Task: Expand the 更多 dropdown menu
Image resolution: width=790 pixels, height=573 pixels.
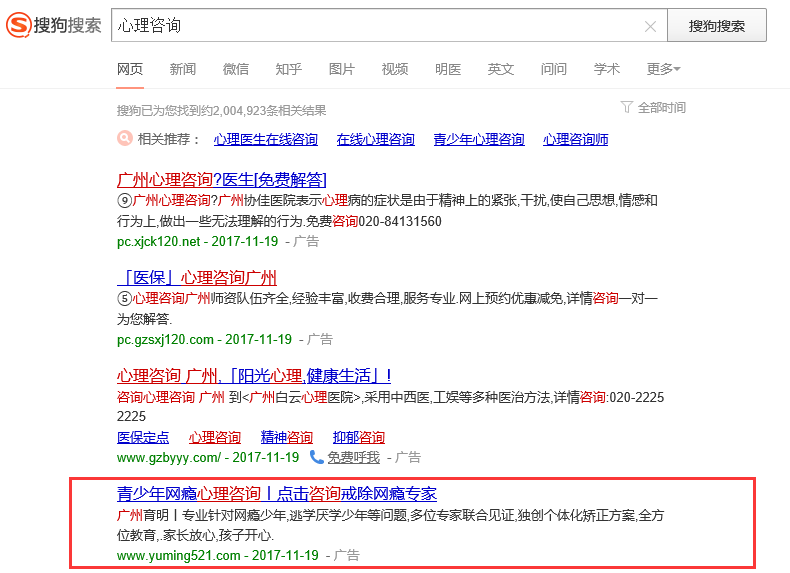Action: [x=664, y=69]
